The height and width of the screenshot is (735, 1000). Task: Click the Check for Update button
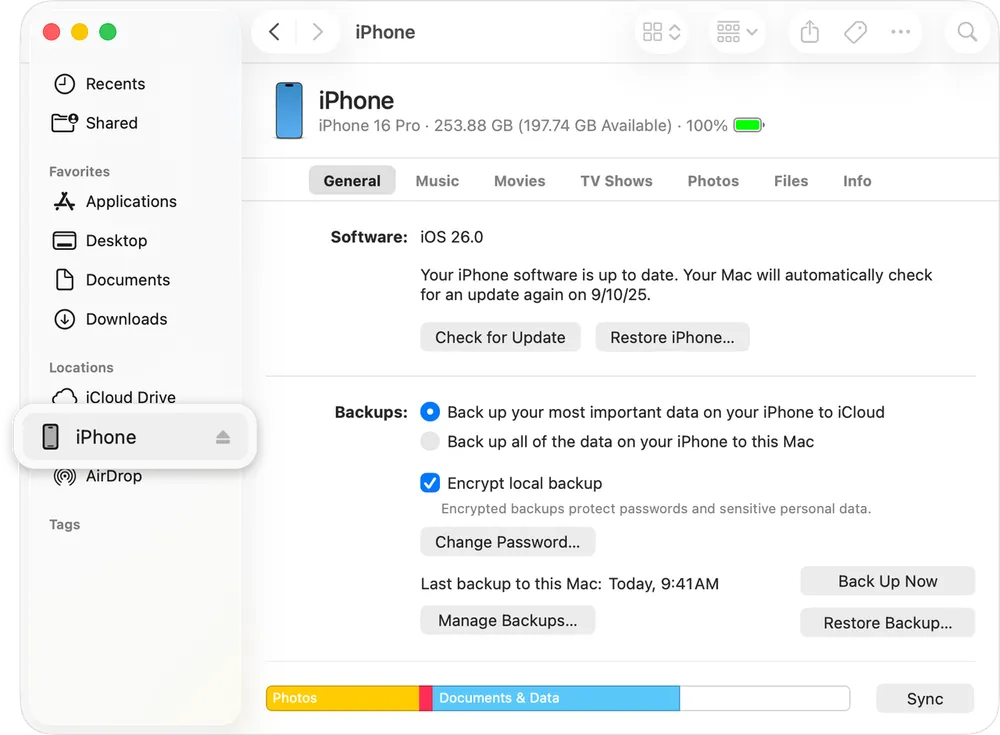[x=500, y=337]
